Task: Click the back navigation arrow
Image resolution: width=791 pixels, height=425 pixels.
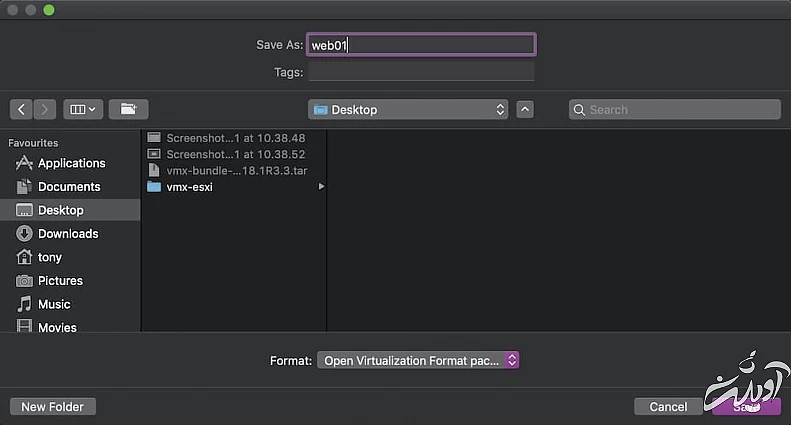Action: tap(22, 109)
